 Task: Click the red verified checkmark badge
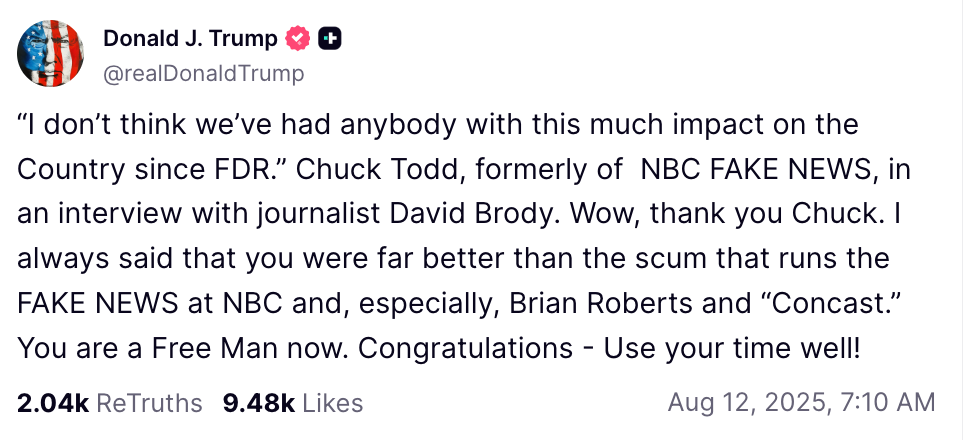(298, 39)
